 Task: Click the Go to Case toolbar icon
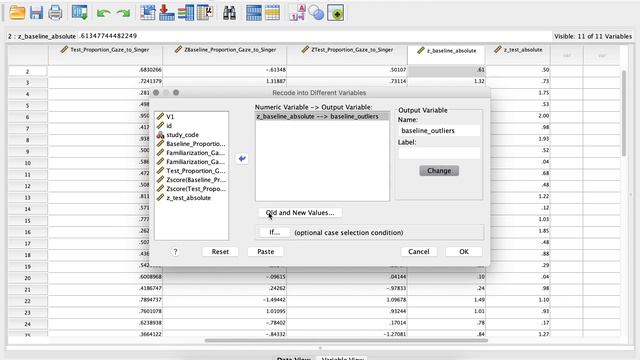point(147,13)
